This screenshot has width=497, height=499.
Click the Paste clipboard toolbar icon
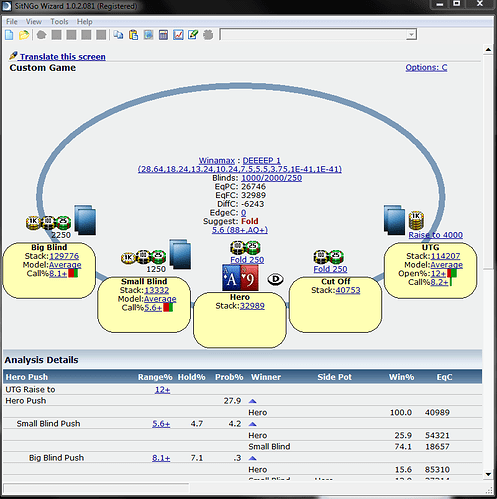[133, 35]
